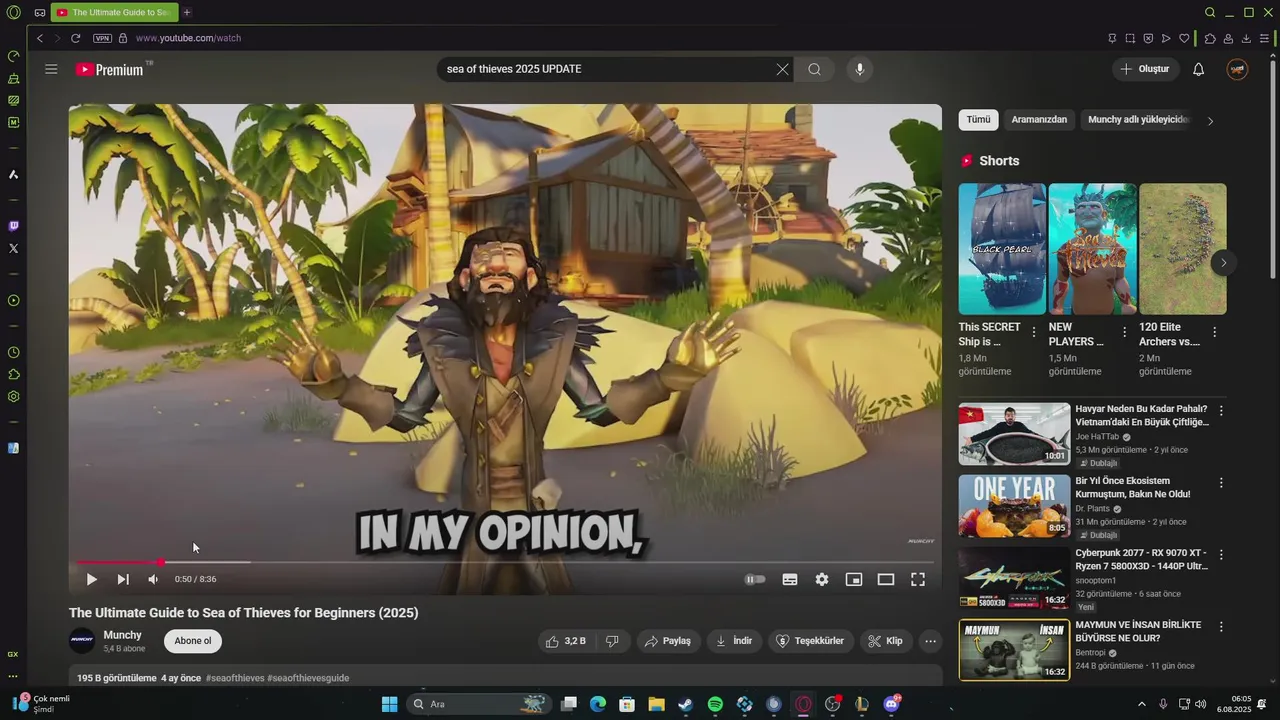Image resolution: width=1280 pixels, height=720 pixels.
Task: Open the browser extensions cube icon
Action: point(1210,38)
